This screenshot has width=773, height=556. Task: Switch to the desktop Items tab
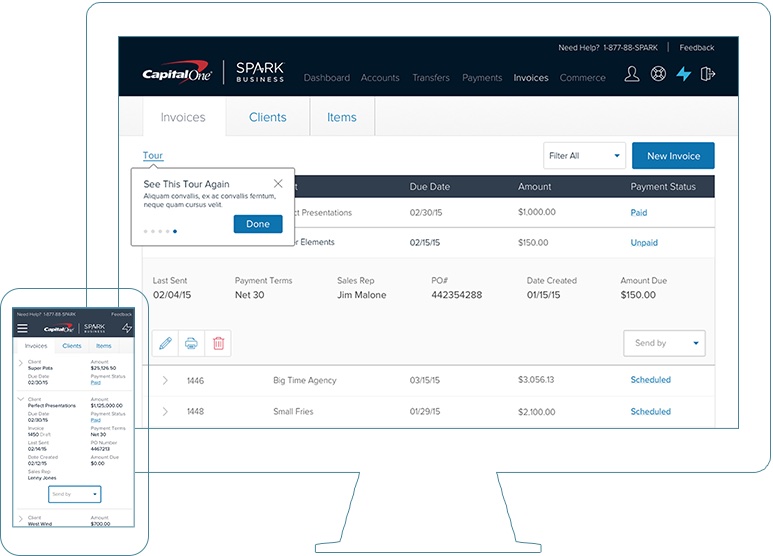pyautogui.click(x=342, y=117)
